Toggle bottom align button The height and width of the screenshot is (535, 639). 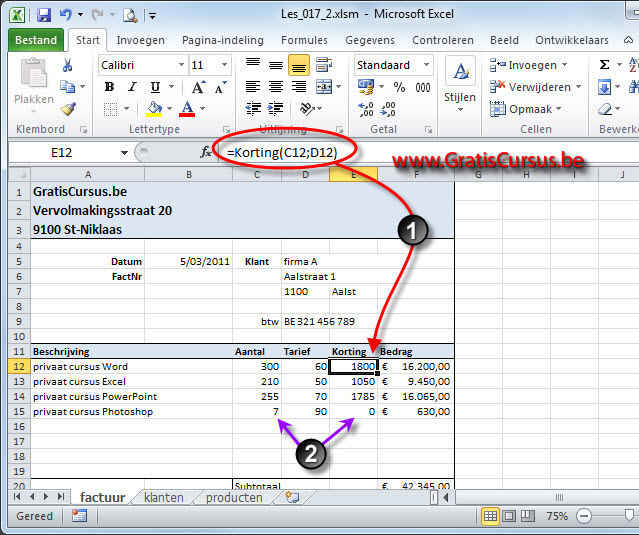tap(299, 65)
